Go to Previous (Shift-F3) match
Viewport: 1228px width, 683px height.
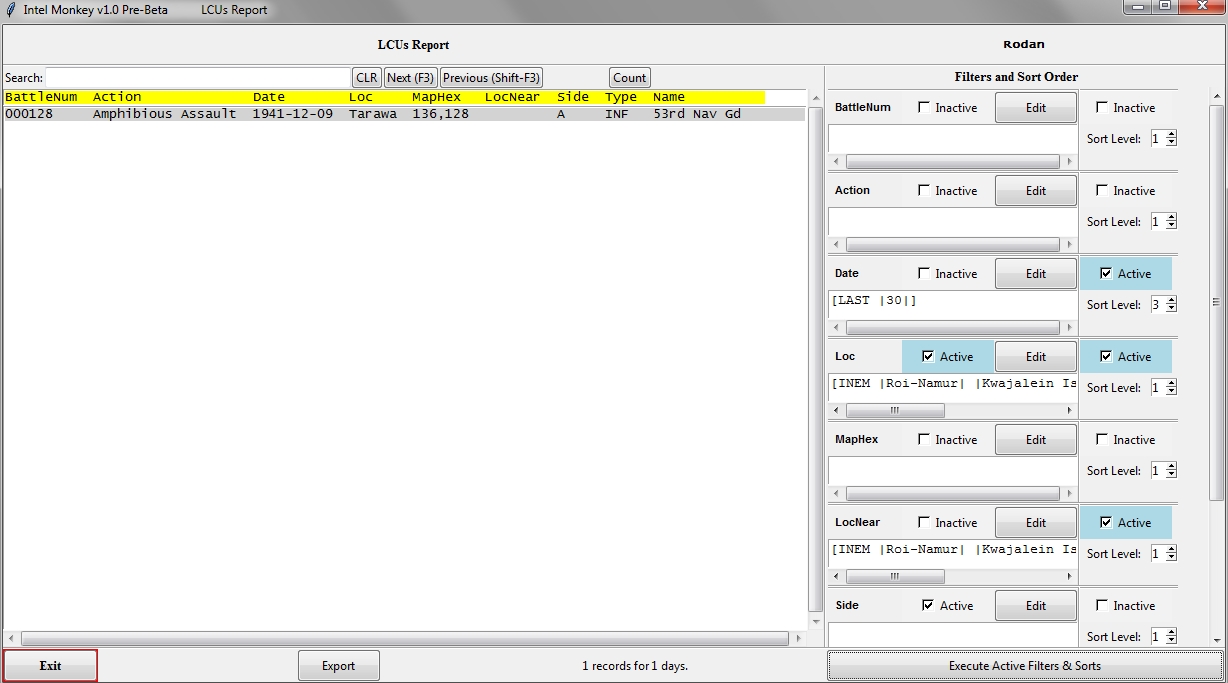coord(491,78)
